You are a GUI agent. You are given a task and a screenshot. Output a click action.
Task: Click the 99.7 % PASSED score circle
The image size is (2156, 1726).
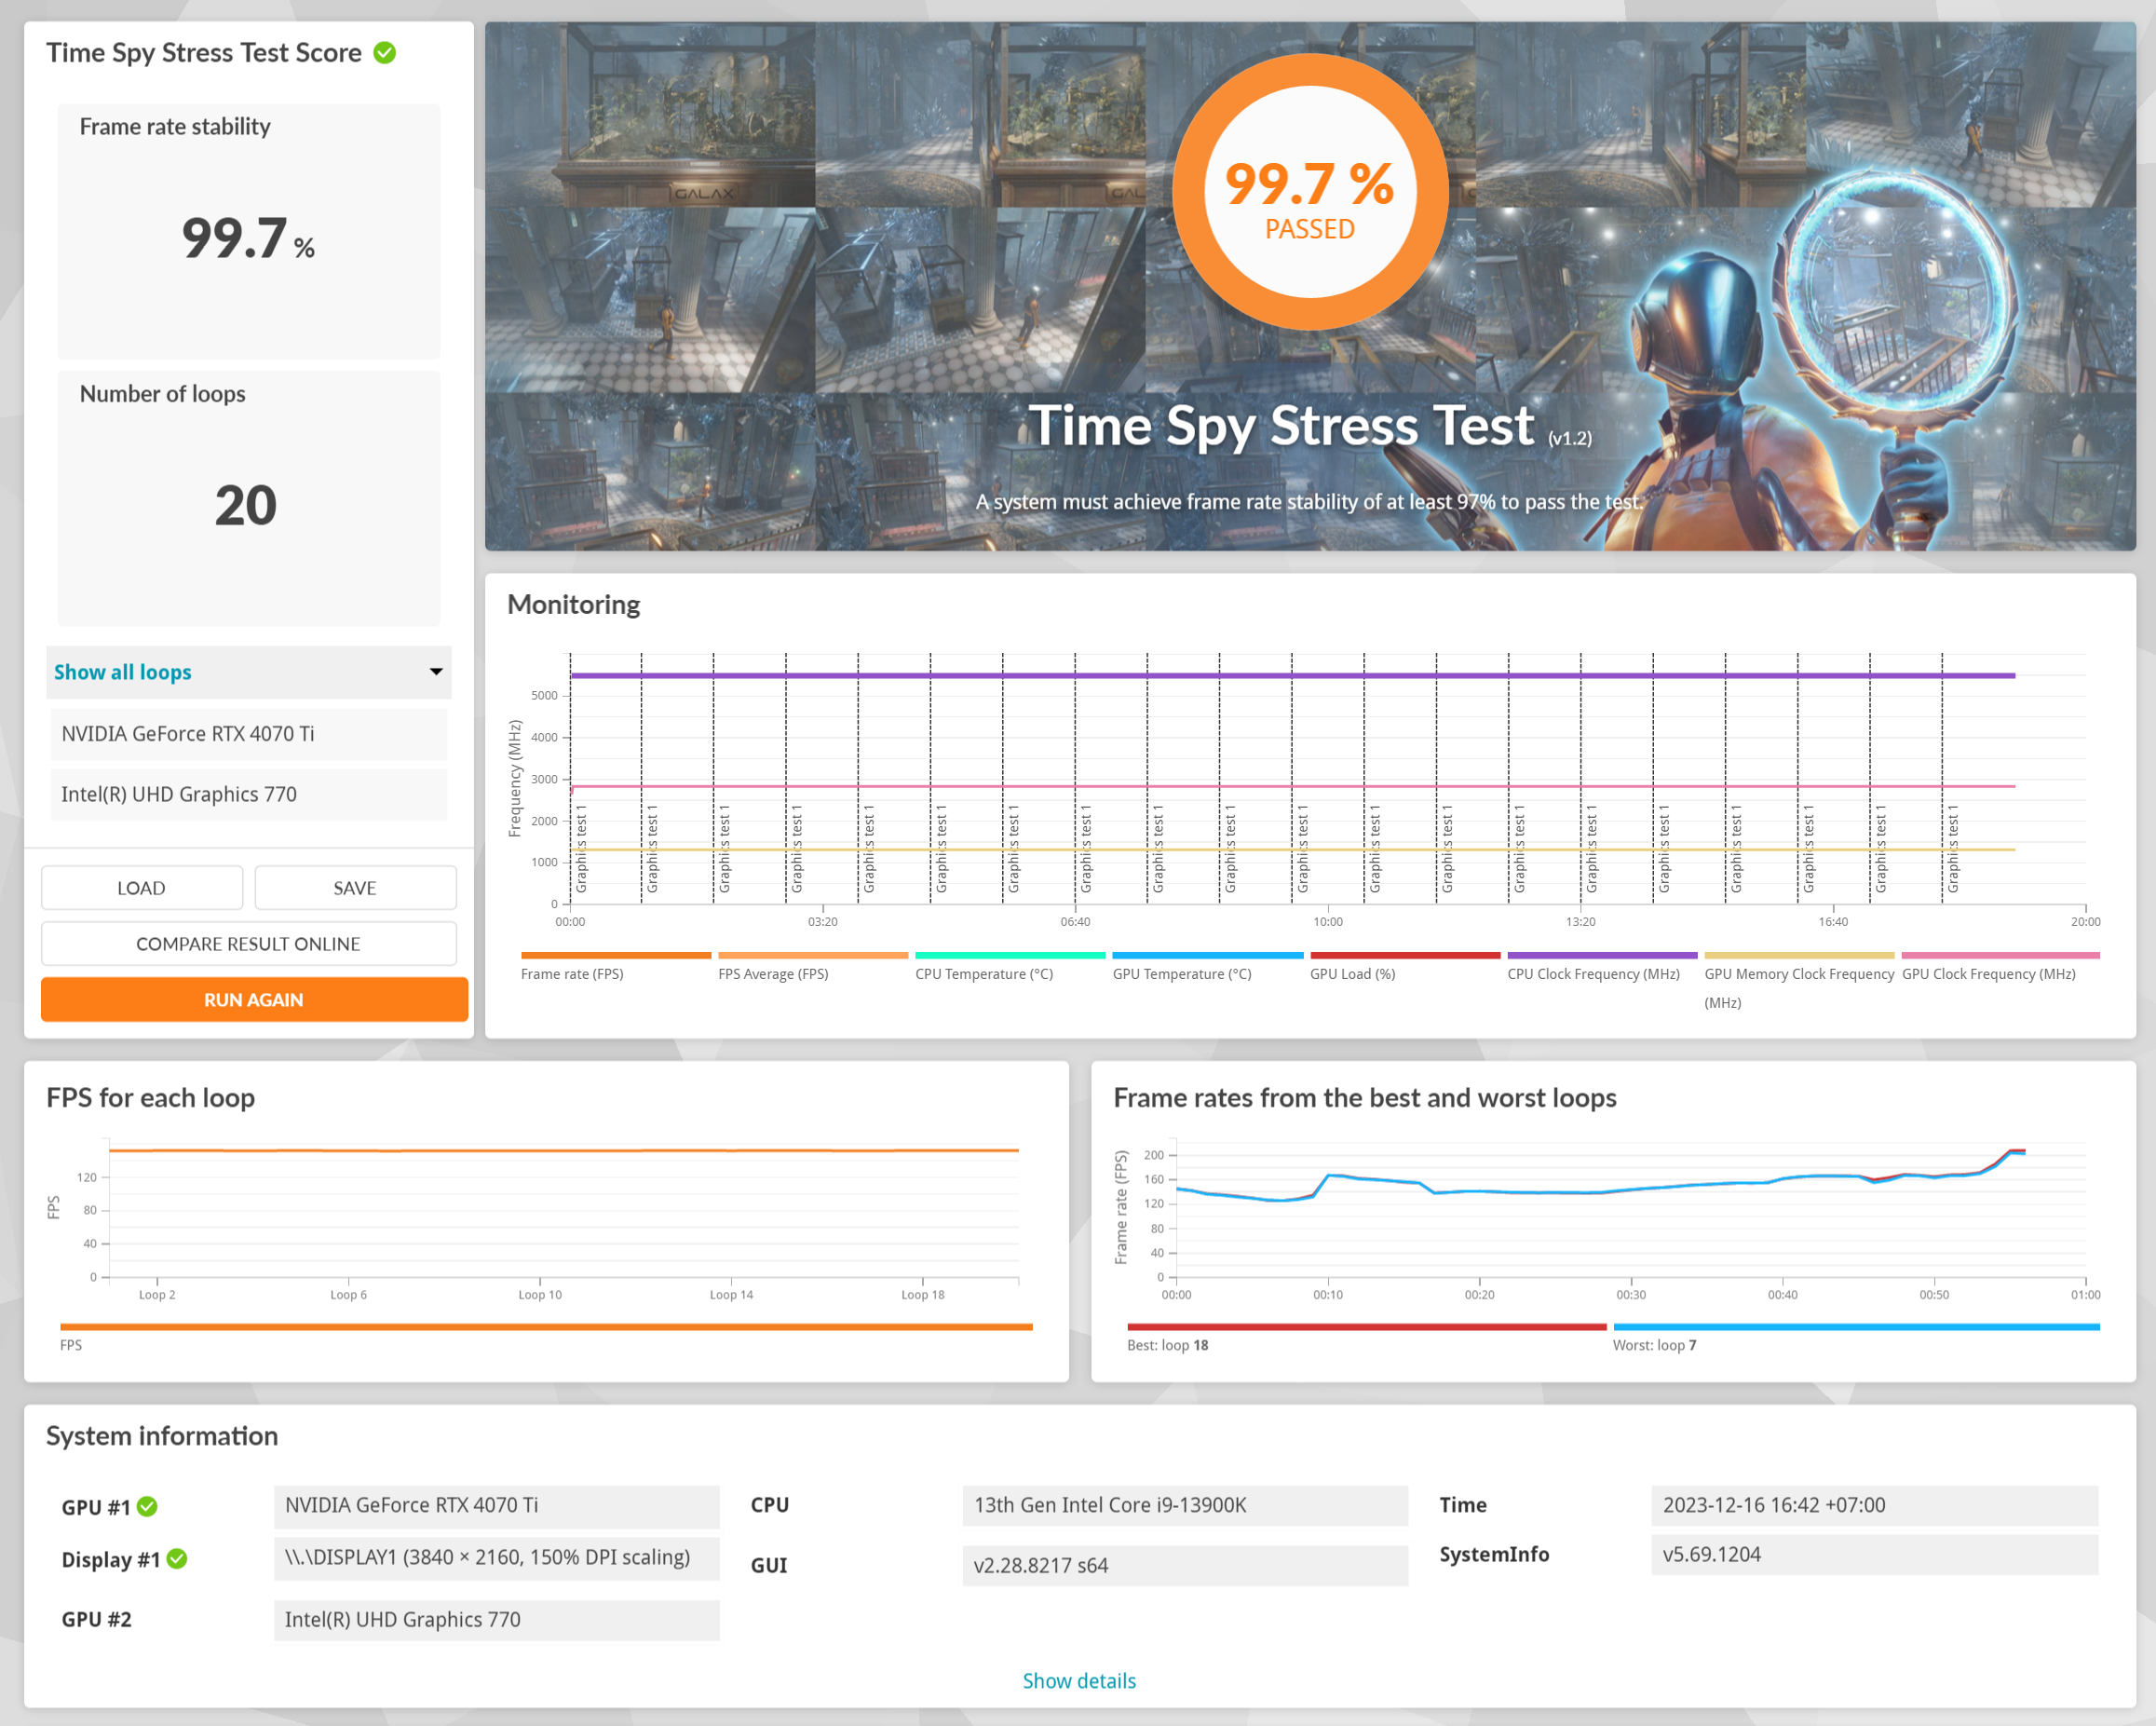(x=1310, y=192)
